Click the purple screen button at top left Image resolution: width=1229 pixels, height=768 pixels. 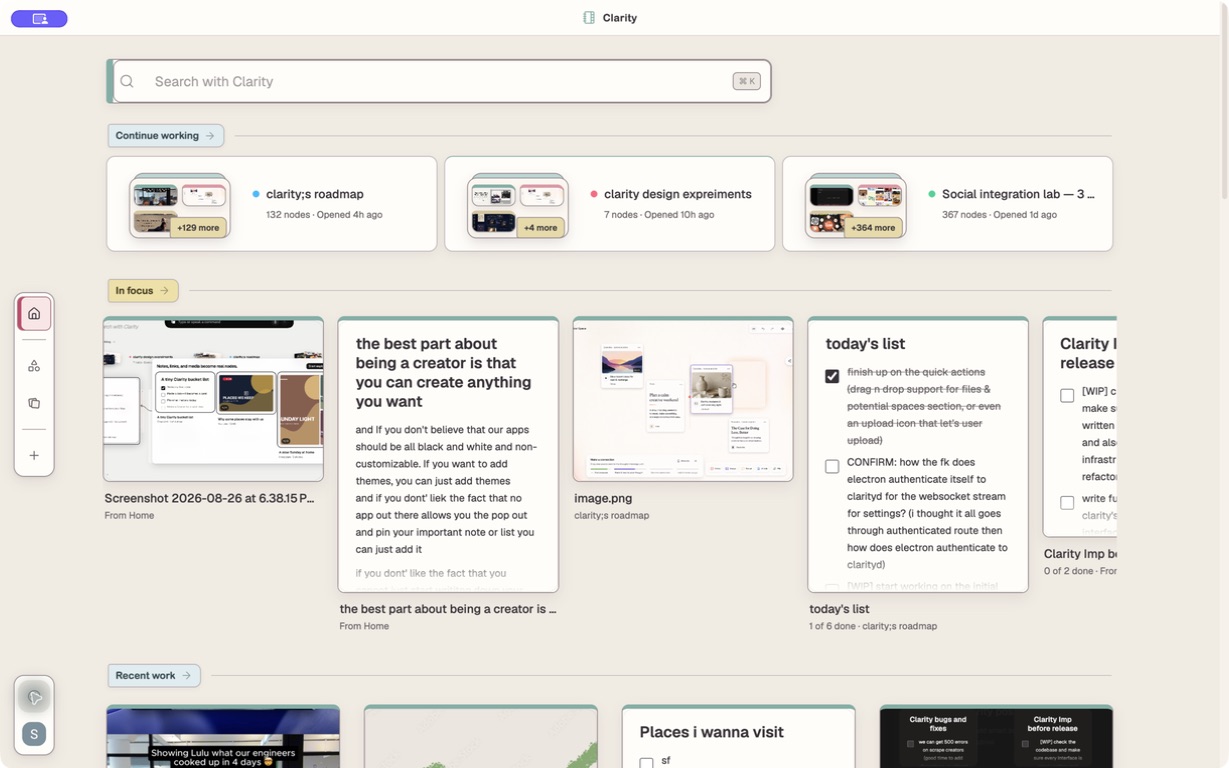[x=39, y=18]
